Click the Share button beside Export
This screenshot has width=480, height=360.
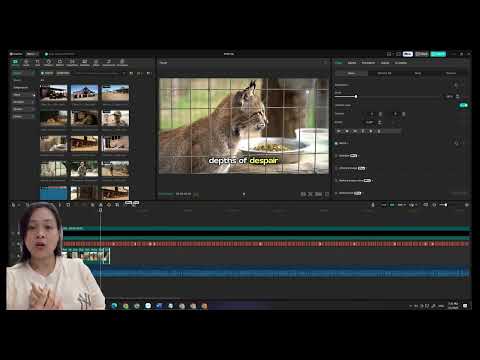point(422,54)
